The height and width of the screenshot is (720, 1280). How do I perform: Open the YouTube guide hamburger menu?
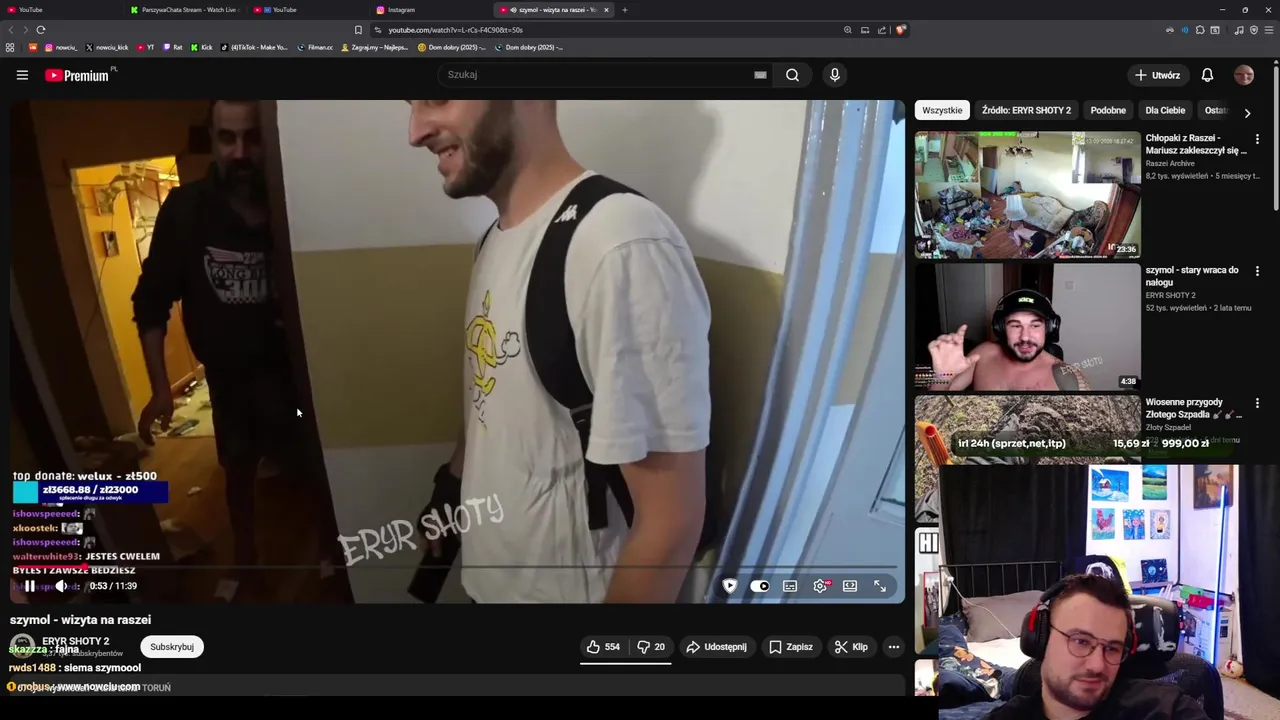[22, 75]
